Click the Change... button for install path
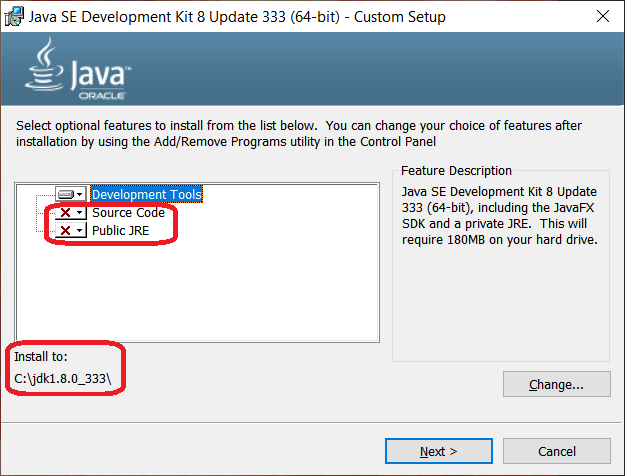 [556, 384]
